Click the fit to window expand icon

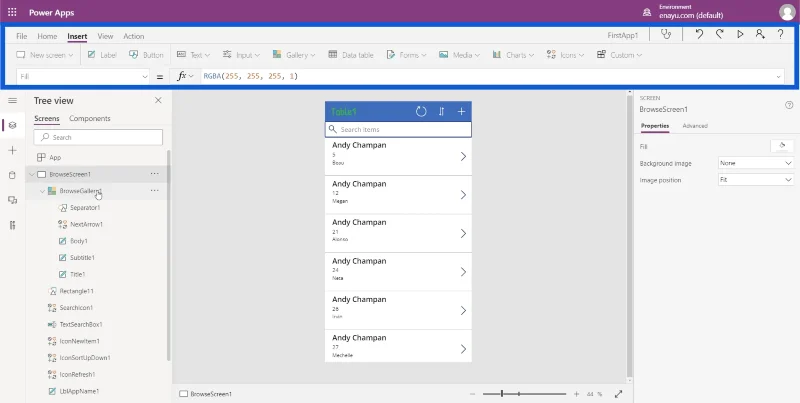coord(618,394)
